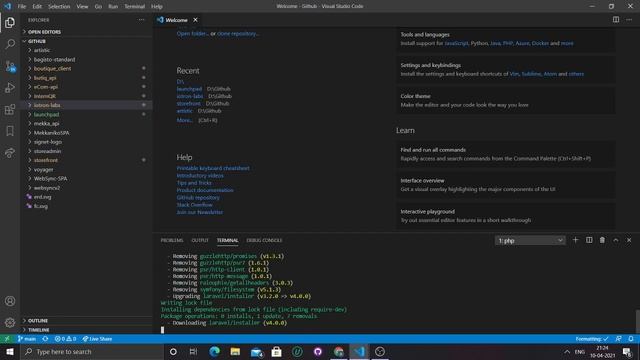The width and height of the screenshot is (640, 360).
Task: Open the Manage gear icon
Action: pyautogui.click(x=10, y=322)
